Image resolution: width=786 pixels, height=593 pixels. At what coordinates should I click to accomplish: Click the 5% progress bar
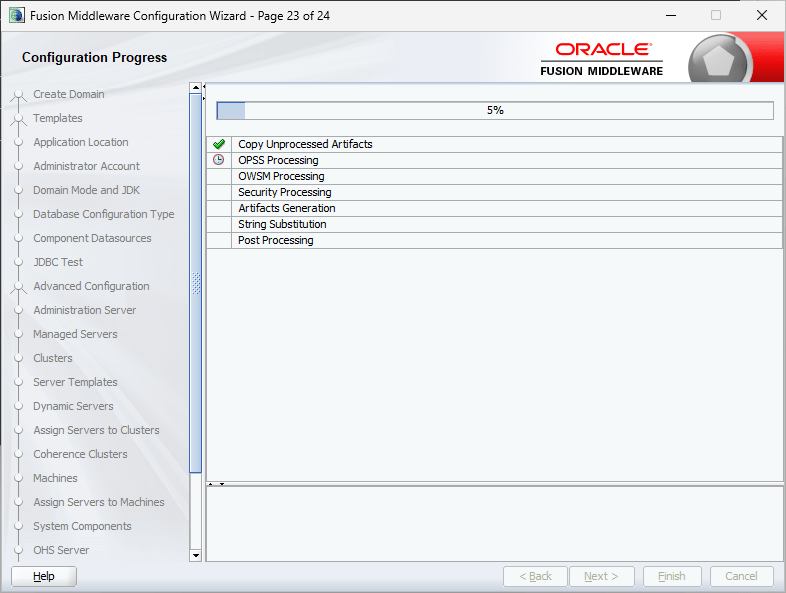pos(495,111)
